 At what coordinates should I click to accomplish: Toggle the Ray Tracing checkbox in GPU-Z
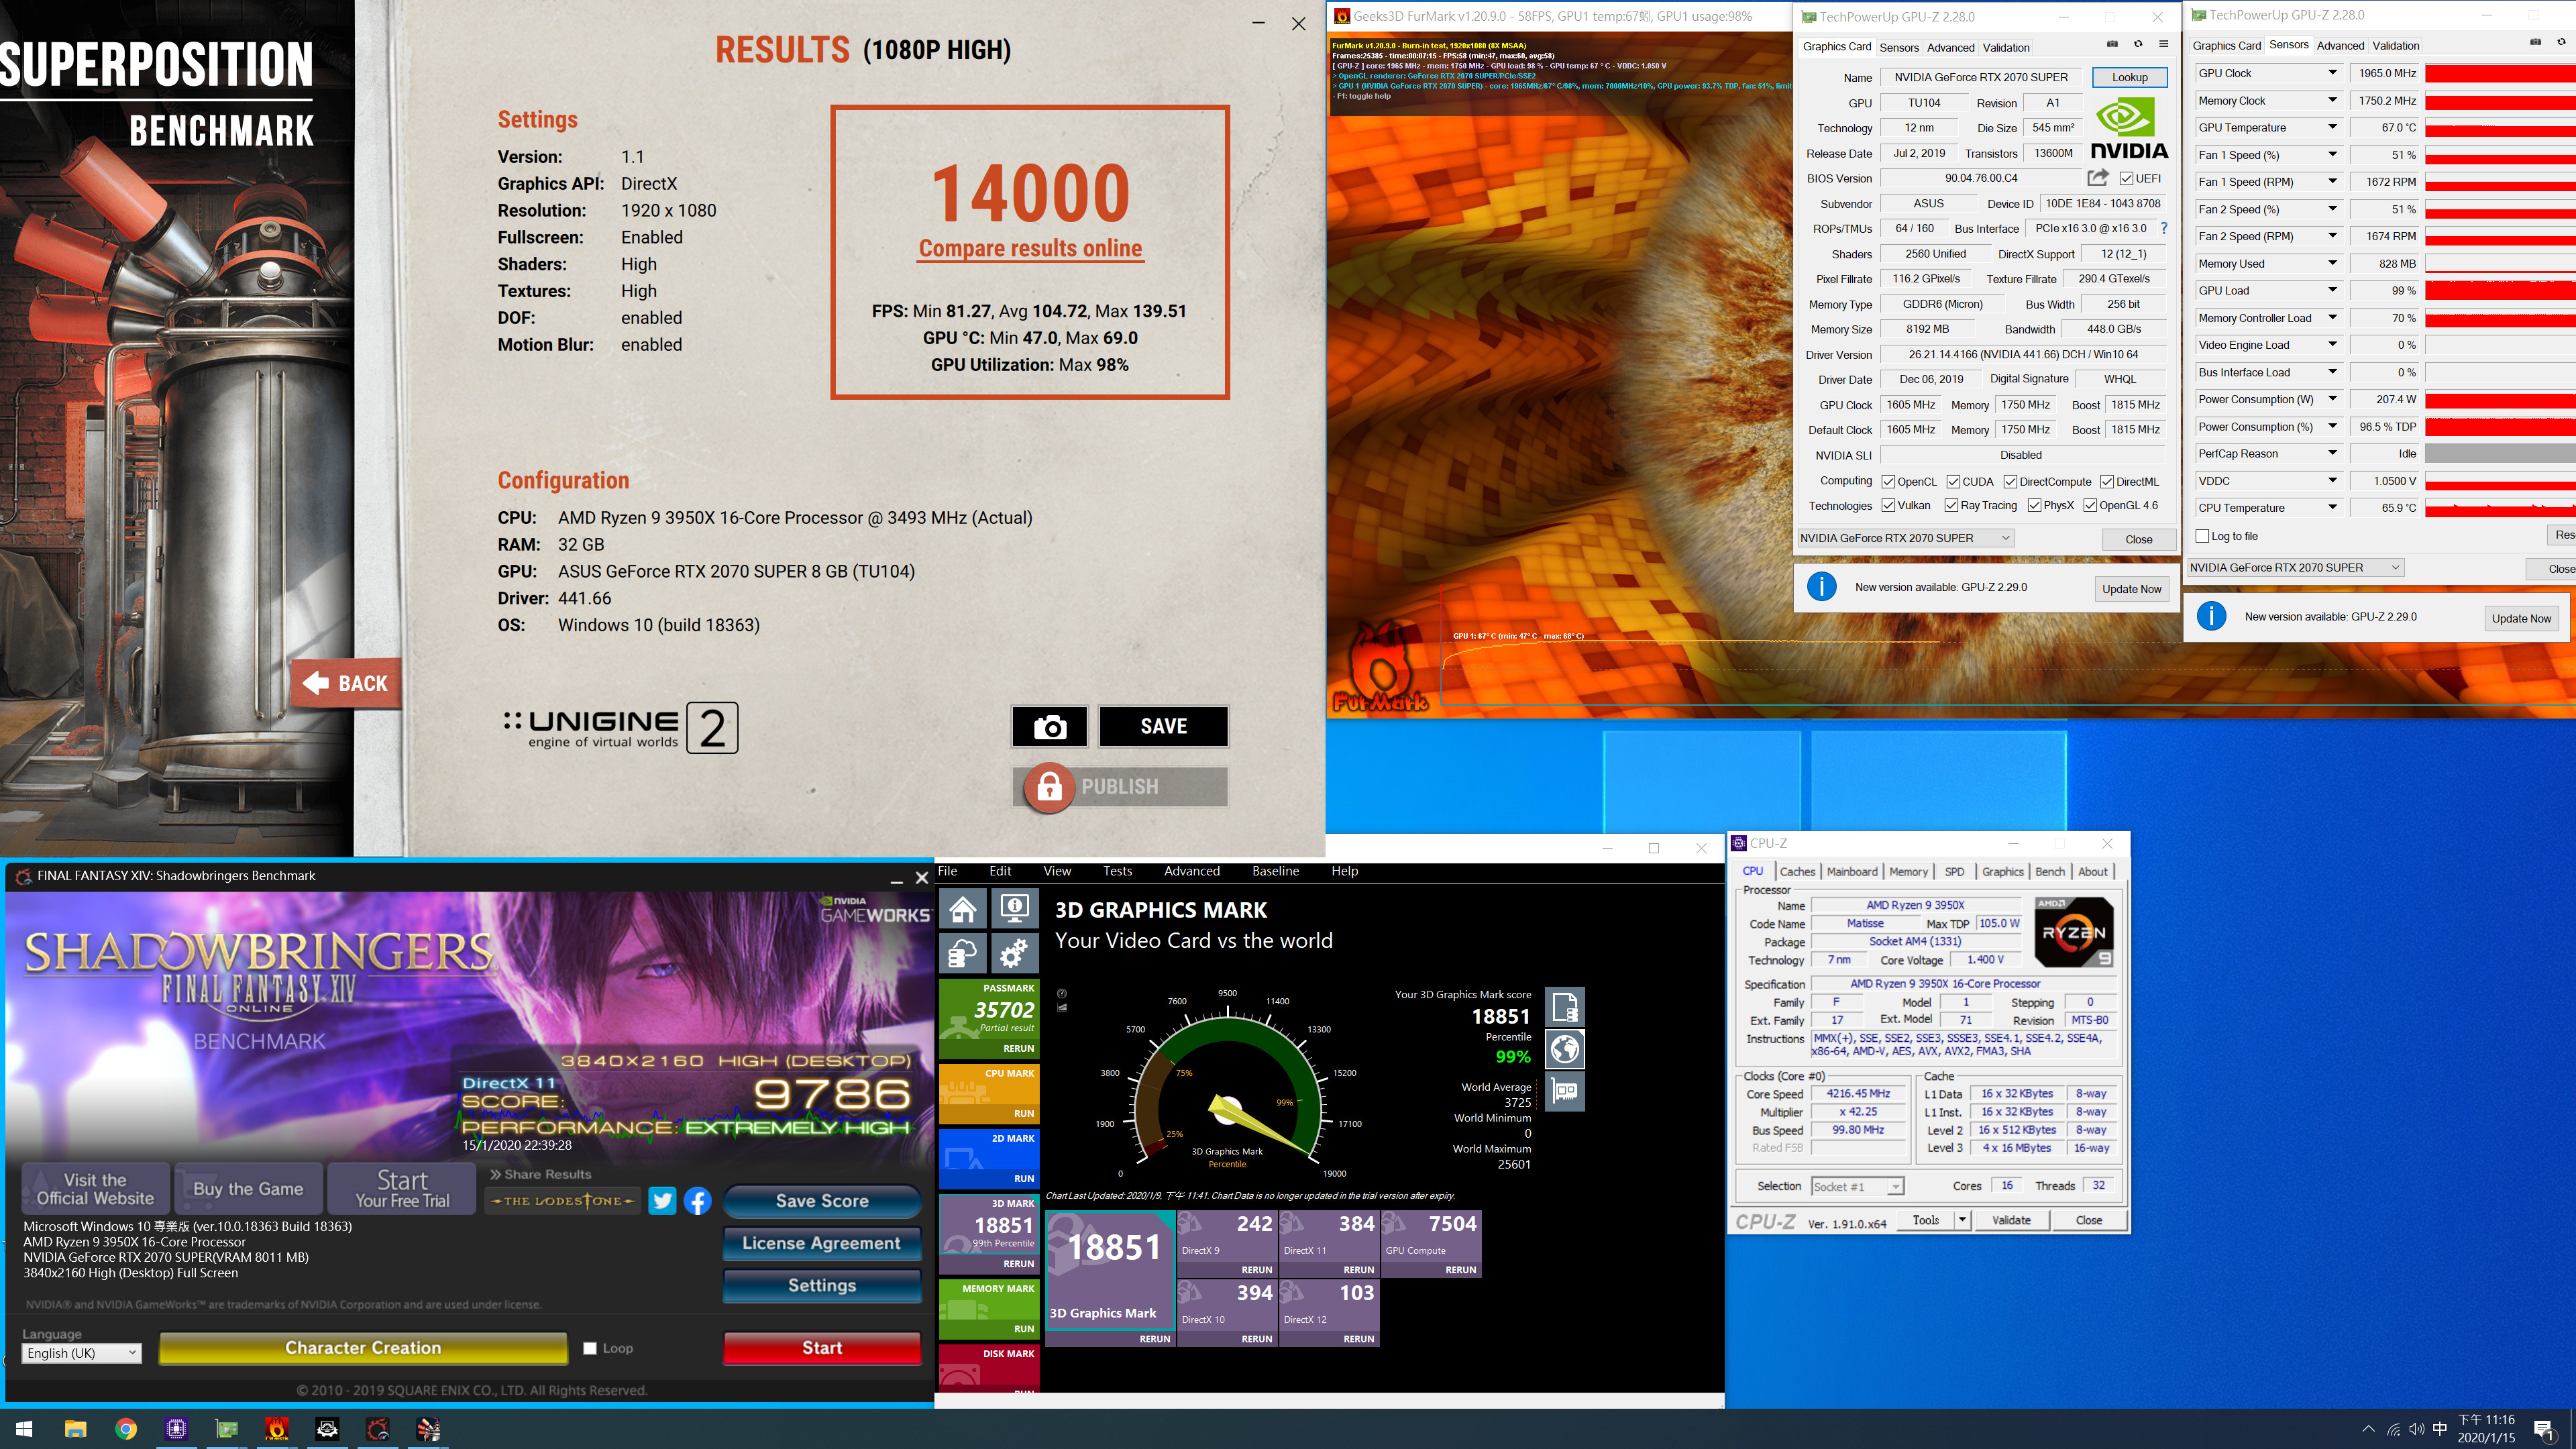[x=1951, y=505]
